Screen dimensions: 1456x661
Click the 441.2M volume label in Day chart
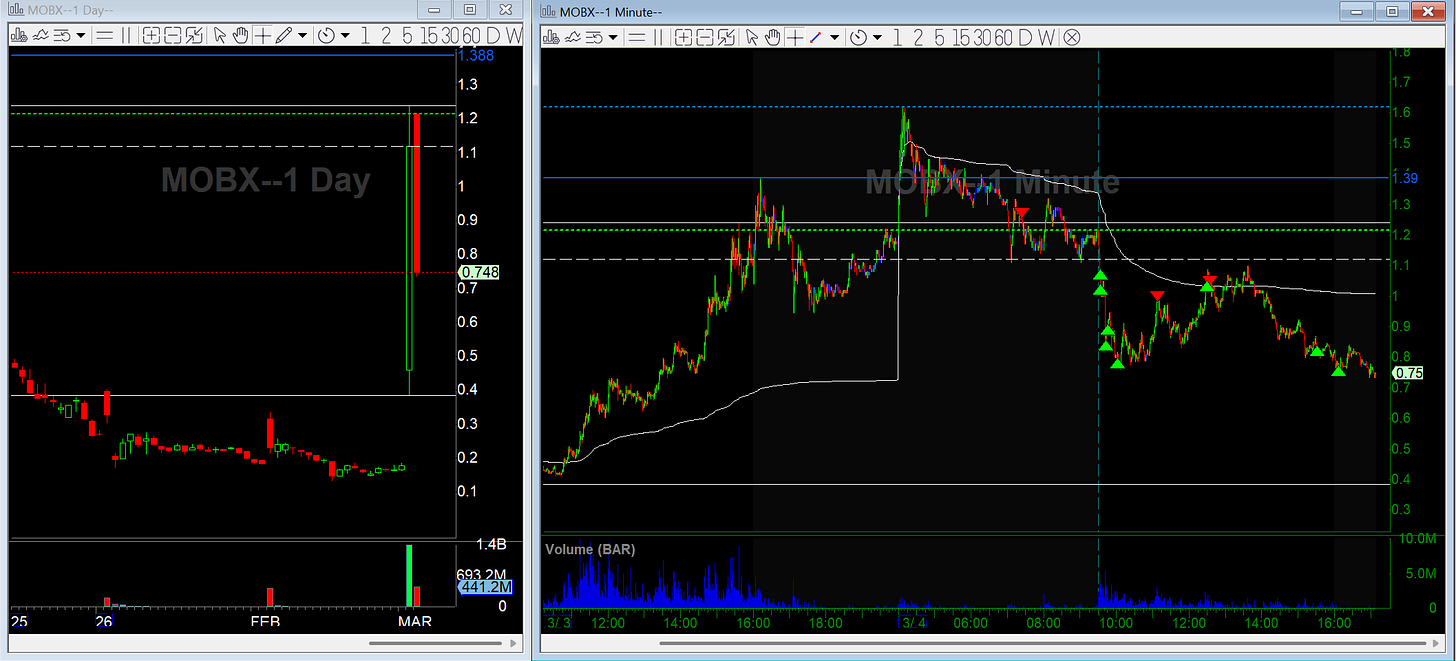485,587
